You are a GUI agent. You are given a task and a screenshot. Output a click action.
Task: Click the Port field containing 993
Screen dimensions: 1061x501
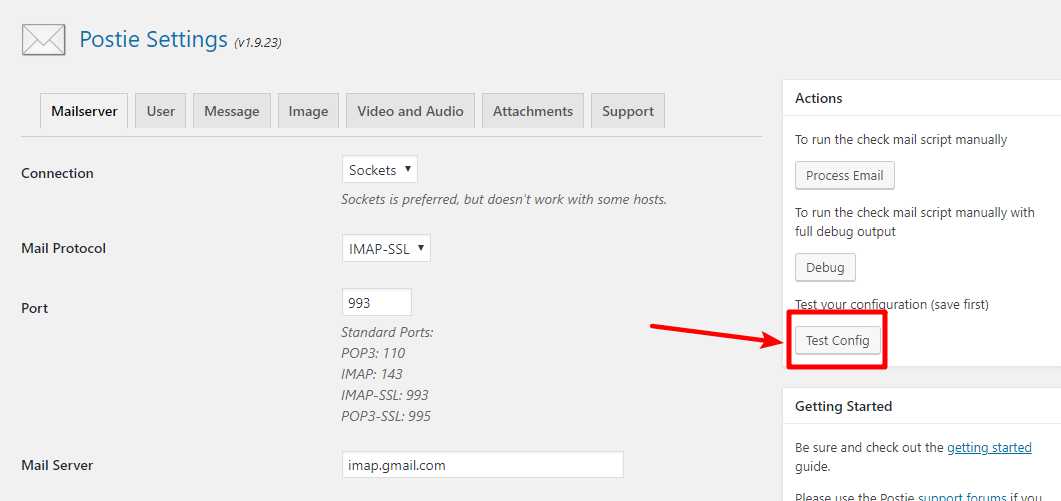click(x=376, y=302)
